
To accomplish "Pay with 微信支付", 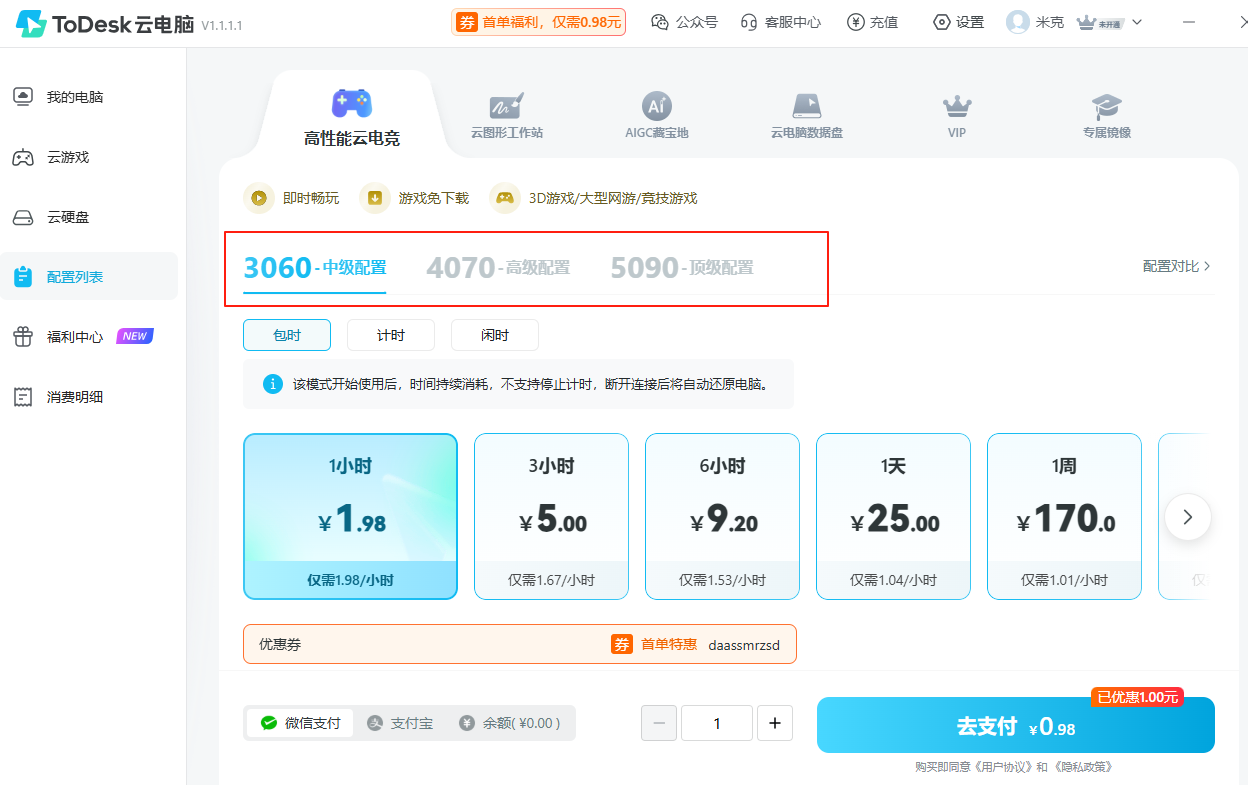I will point(300,723).
